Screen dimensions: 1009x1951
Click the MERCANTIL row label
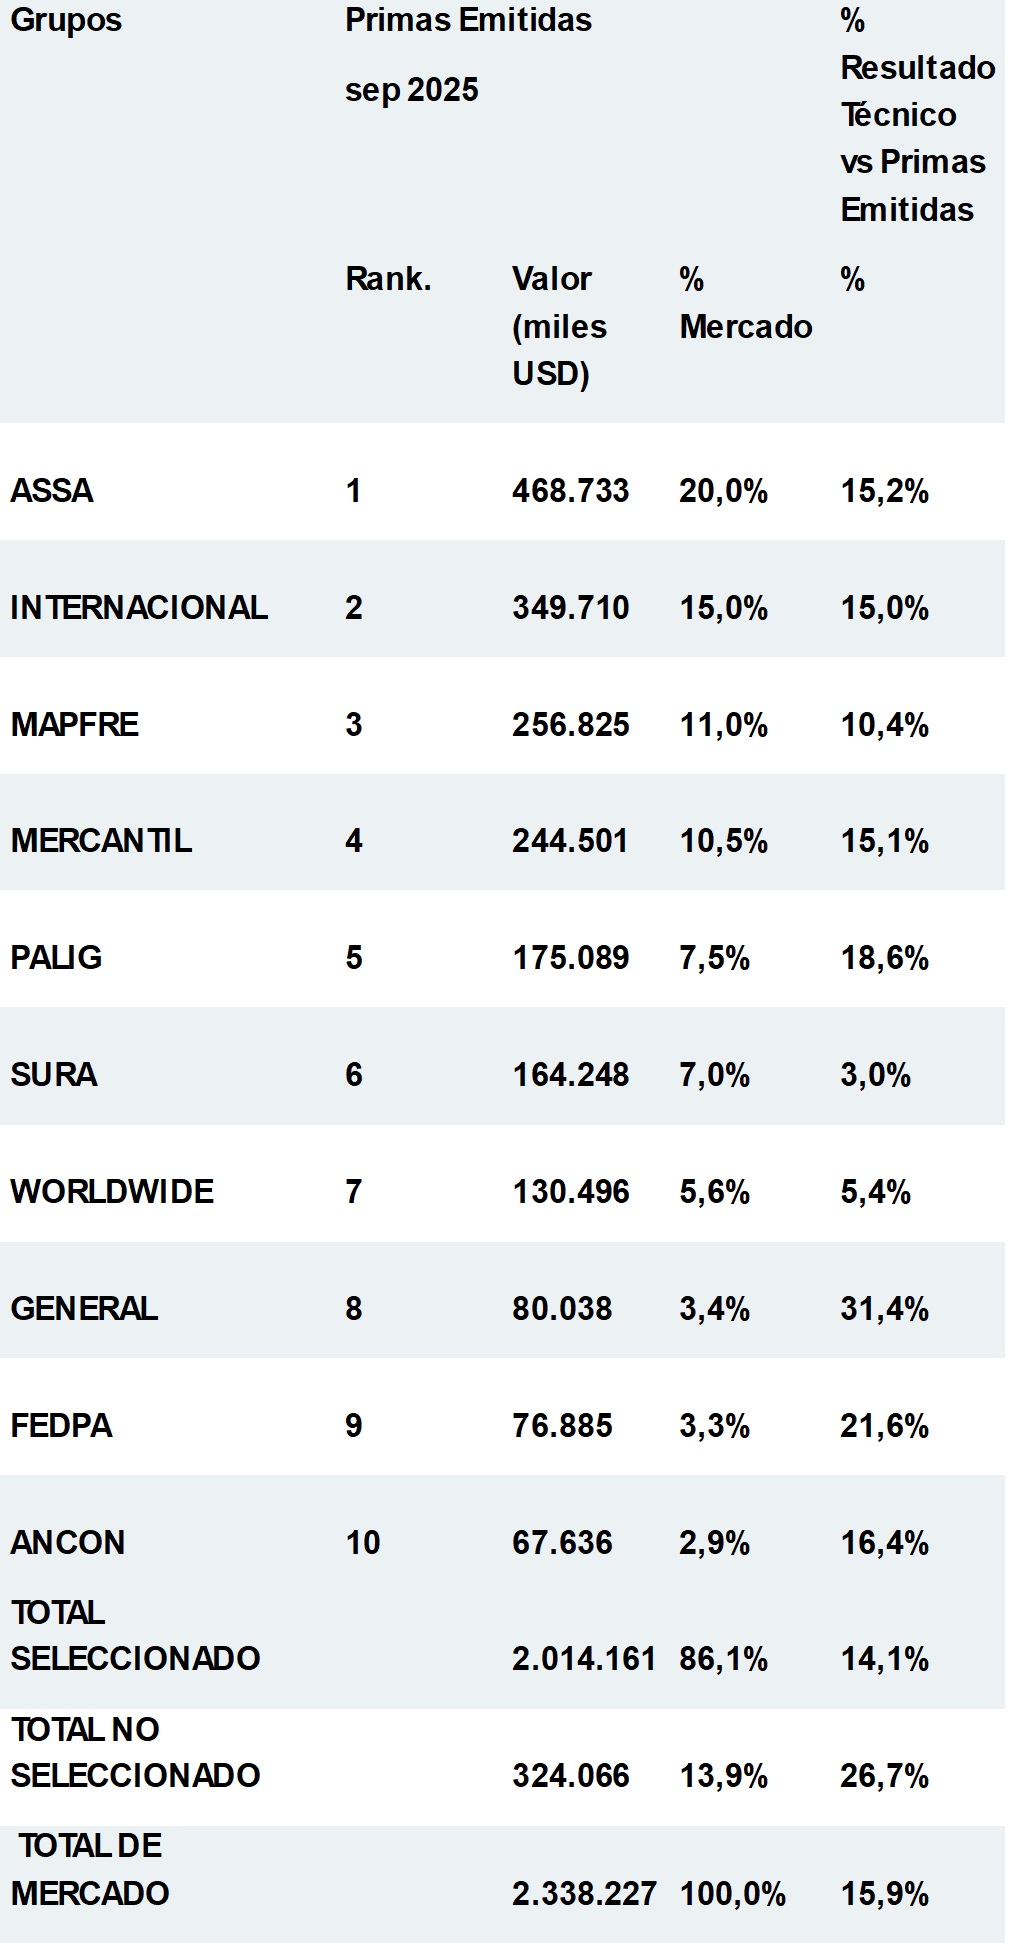pyautogui.click(x=101, y=841)
